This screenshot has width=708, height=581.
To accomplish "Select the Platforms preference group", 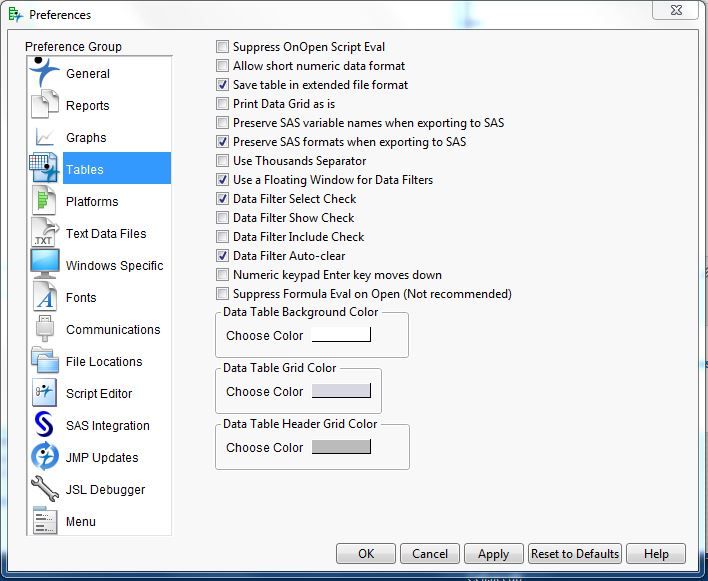I will [x=92, y=202].
